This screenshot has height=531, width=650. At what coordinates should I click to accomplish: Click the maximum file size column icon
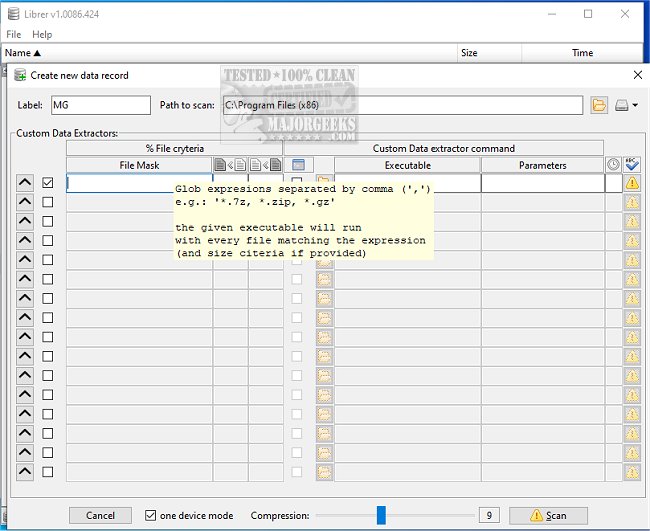(265, 165)
